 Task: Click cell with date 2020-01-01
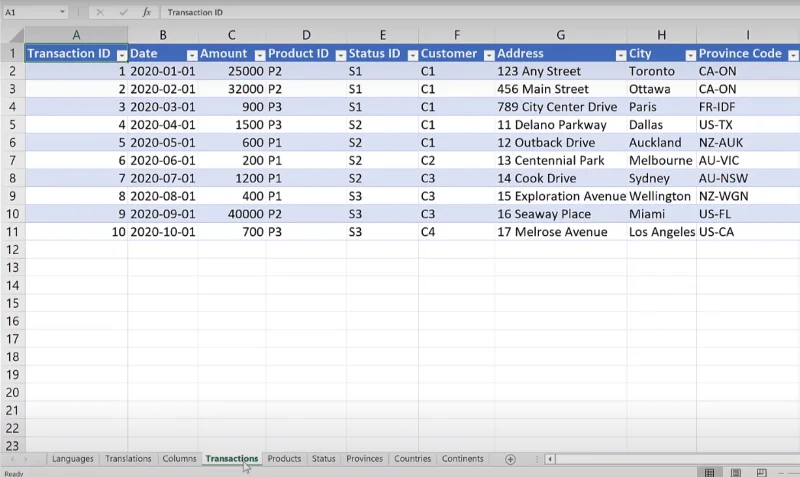163,71
